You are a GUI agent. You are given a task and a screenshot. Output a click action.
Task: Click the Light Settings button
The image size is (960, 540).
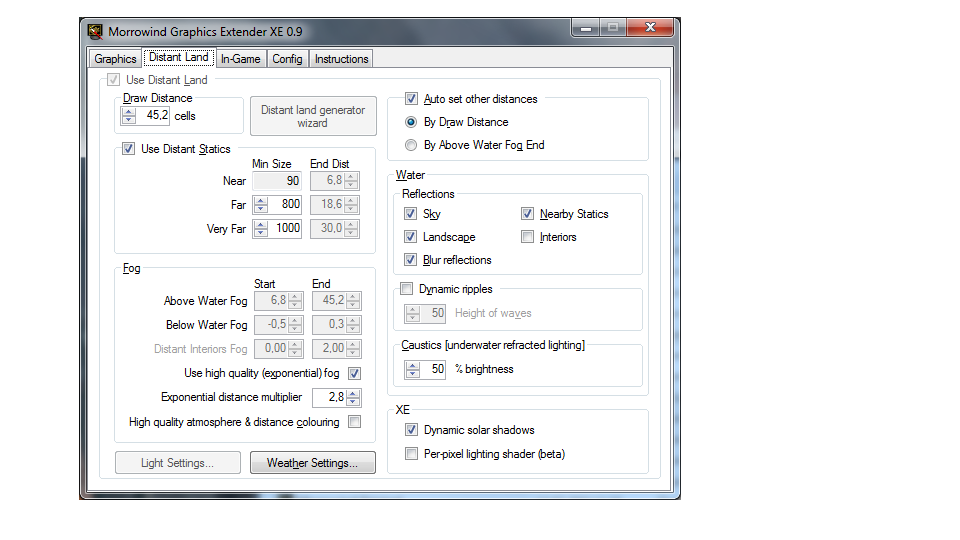pos(178,463)
